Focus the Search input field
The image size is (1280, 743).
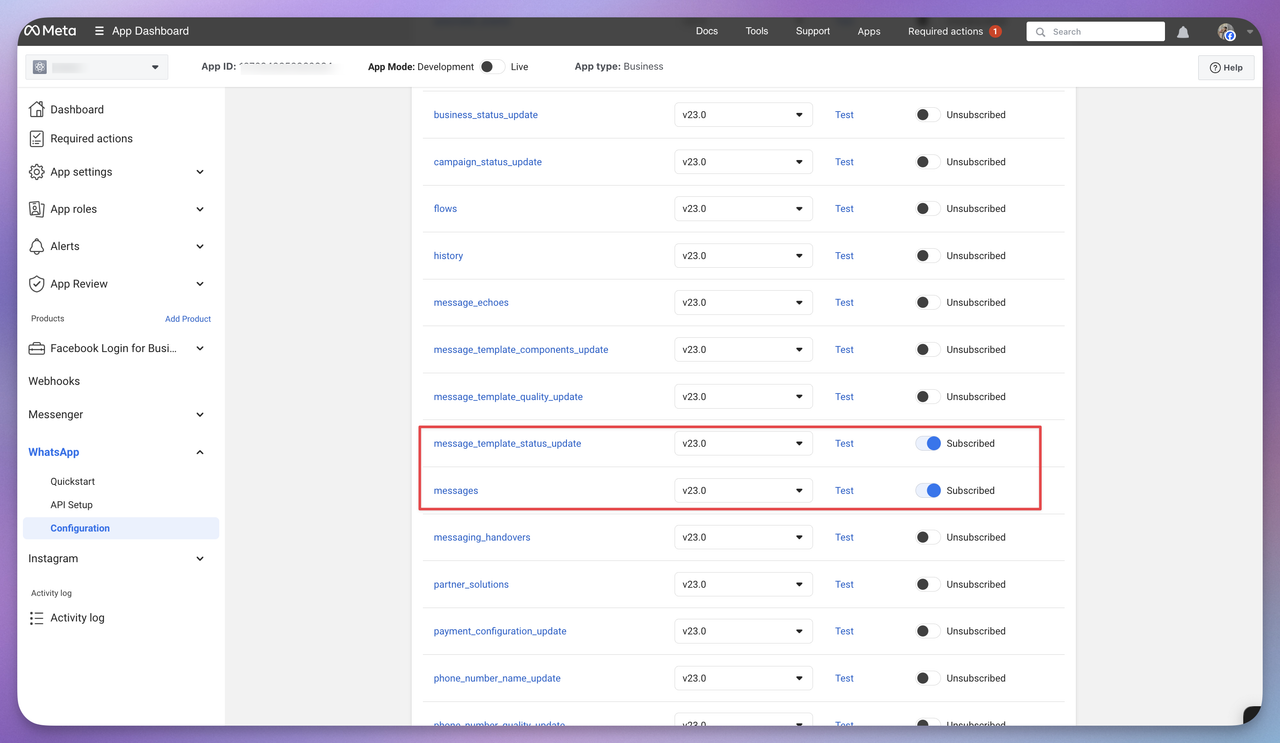coord(1095,31)
